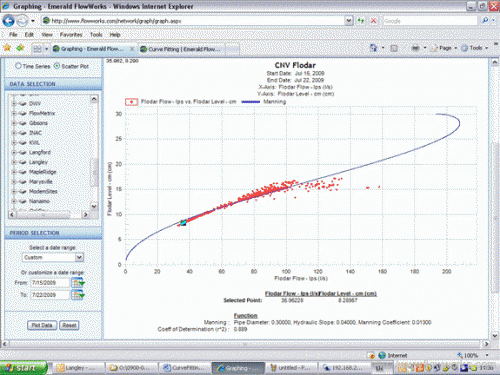500x375 pixels.
Task: Open the Help menu
Action: 115,35
